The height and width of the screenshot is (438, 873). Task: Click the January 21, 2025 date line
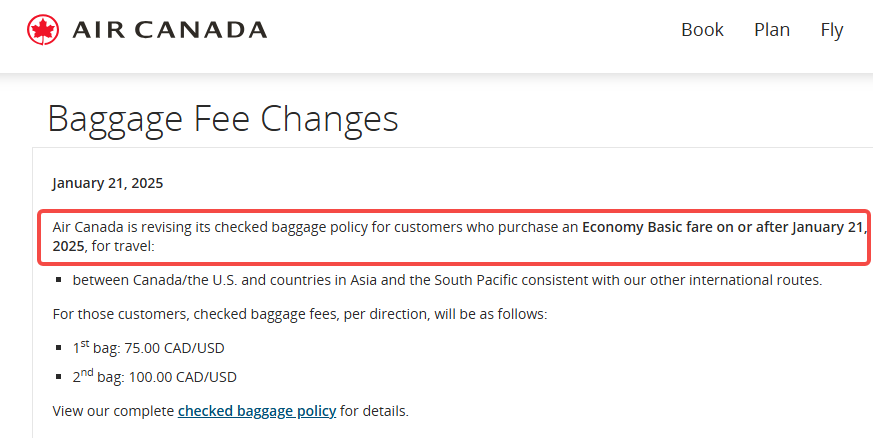[x=107, y=183]
